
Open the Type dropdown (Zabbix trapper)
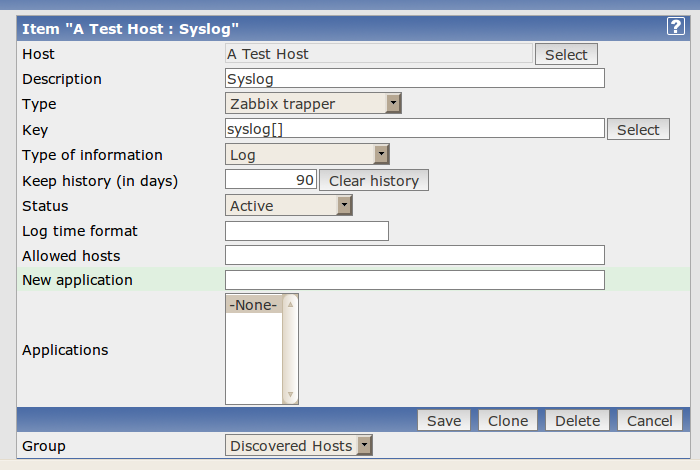coord(314,103)
